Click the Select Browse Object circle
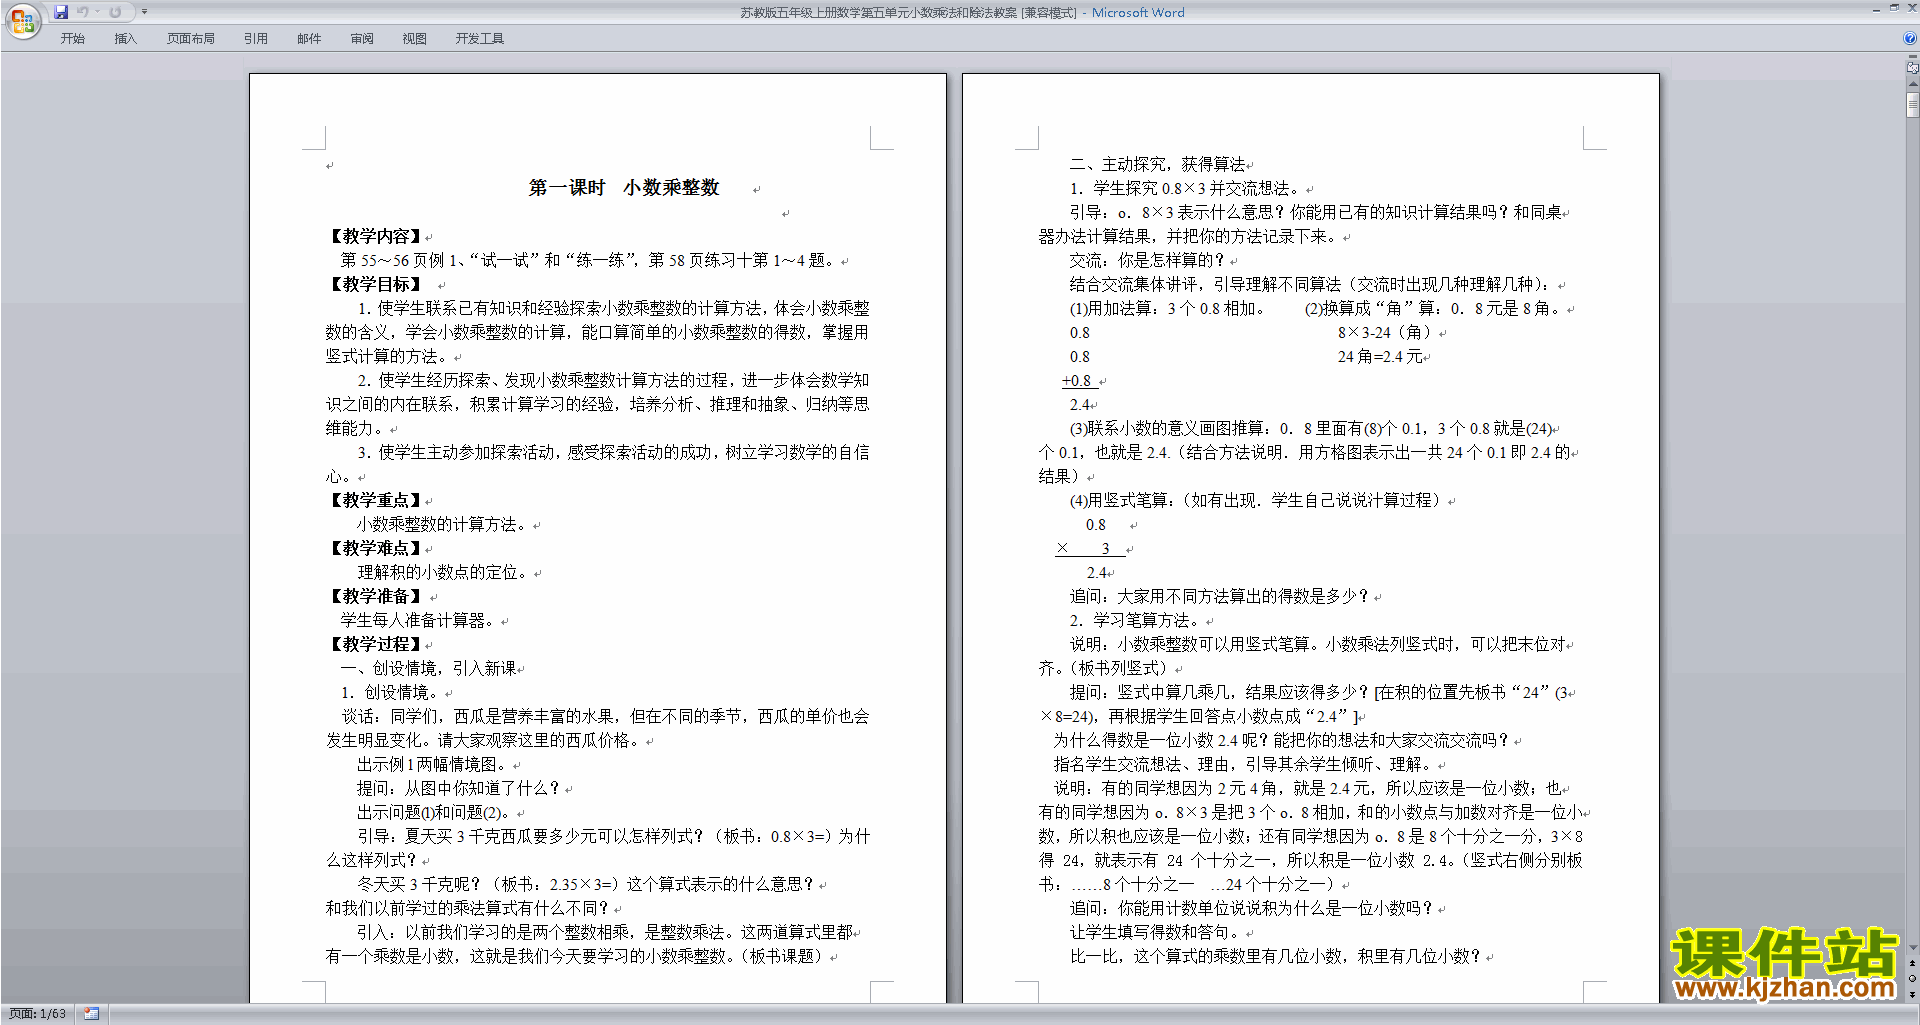Image resolution: width=1920 pixels, height=1025 pixels. (x=1912, y=979)
